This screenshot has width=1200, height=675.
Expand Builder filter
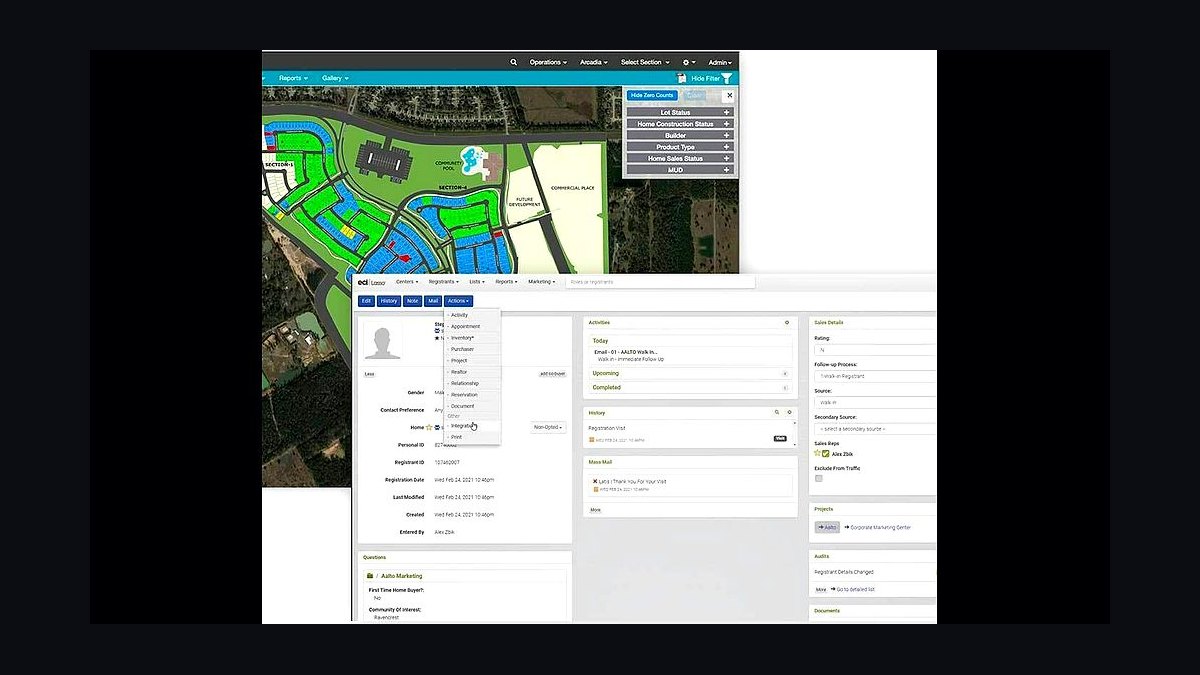click(680, 135)
